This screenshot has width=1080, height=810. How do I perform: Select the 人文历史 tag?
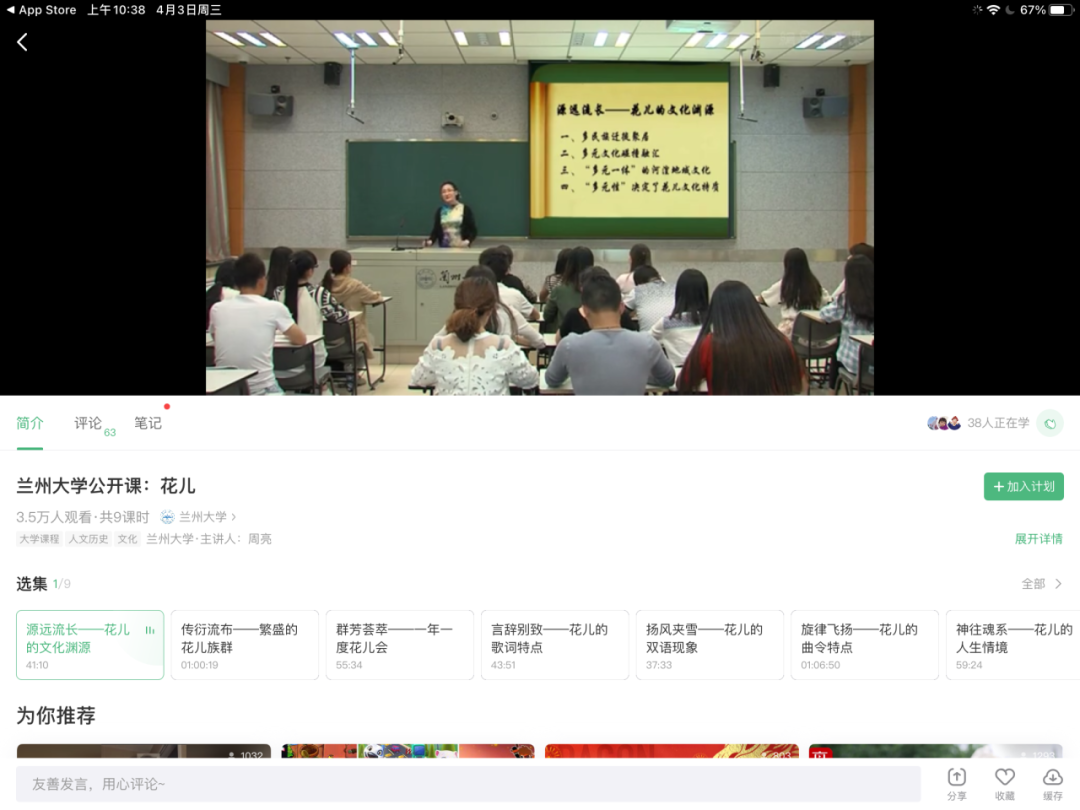88,539
